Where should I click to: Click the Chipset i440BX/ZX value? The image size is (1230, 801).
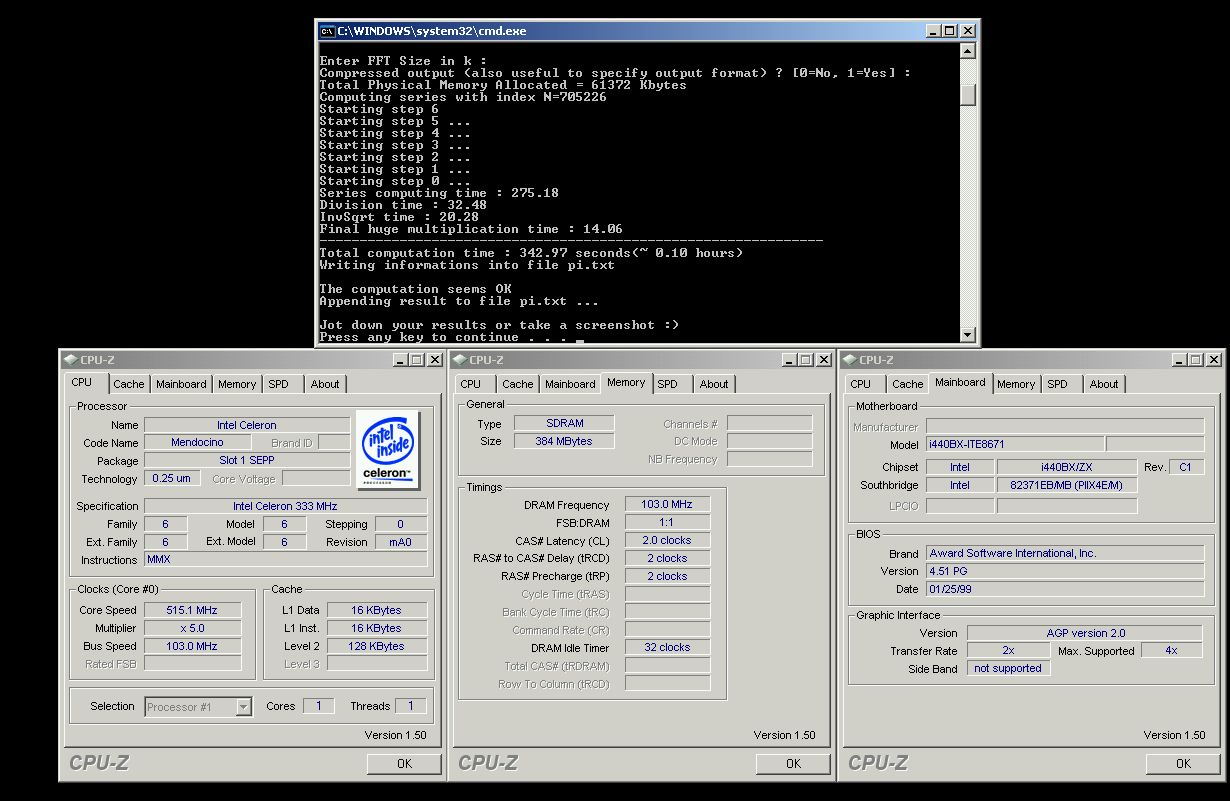1067,467
